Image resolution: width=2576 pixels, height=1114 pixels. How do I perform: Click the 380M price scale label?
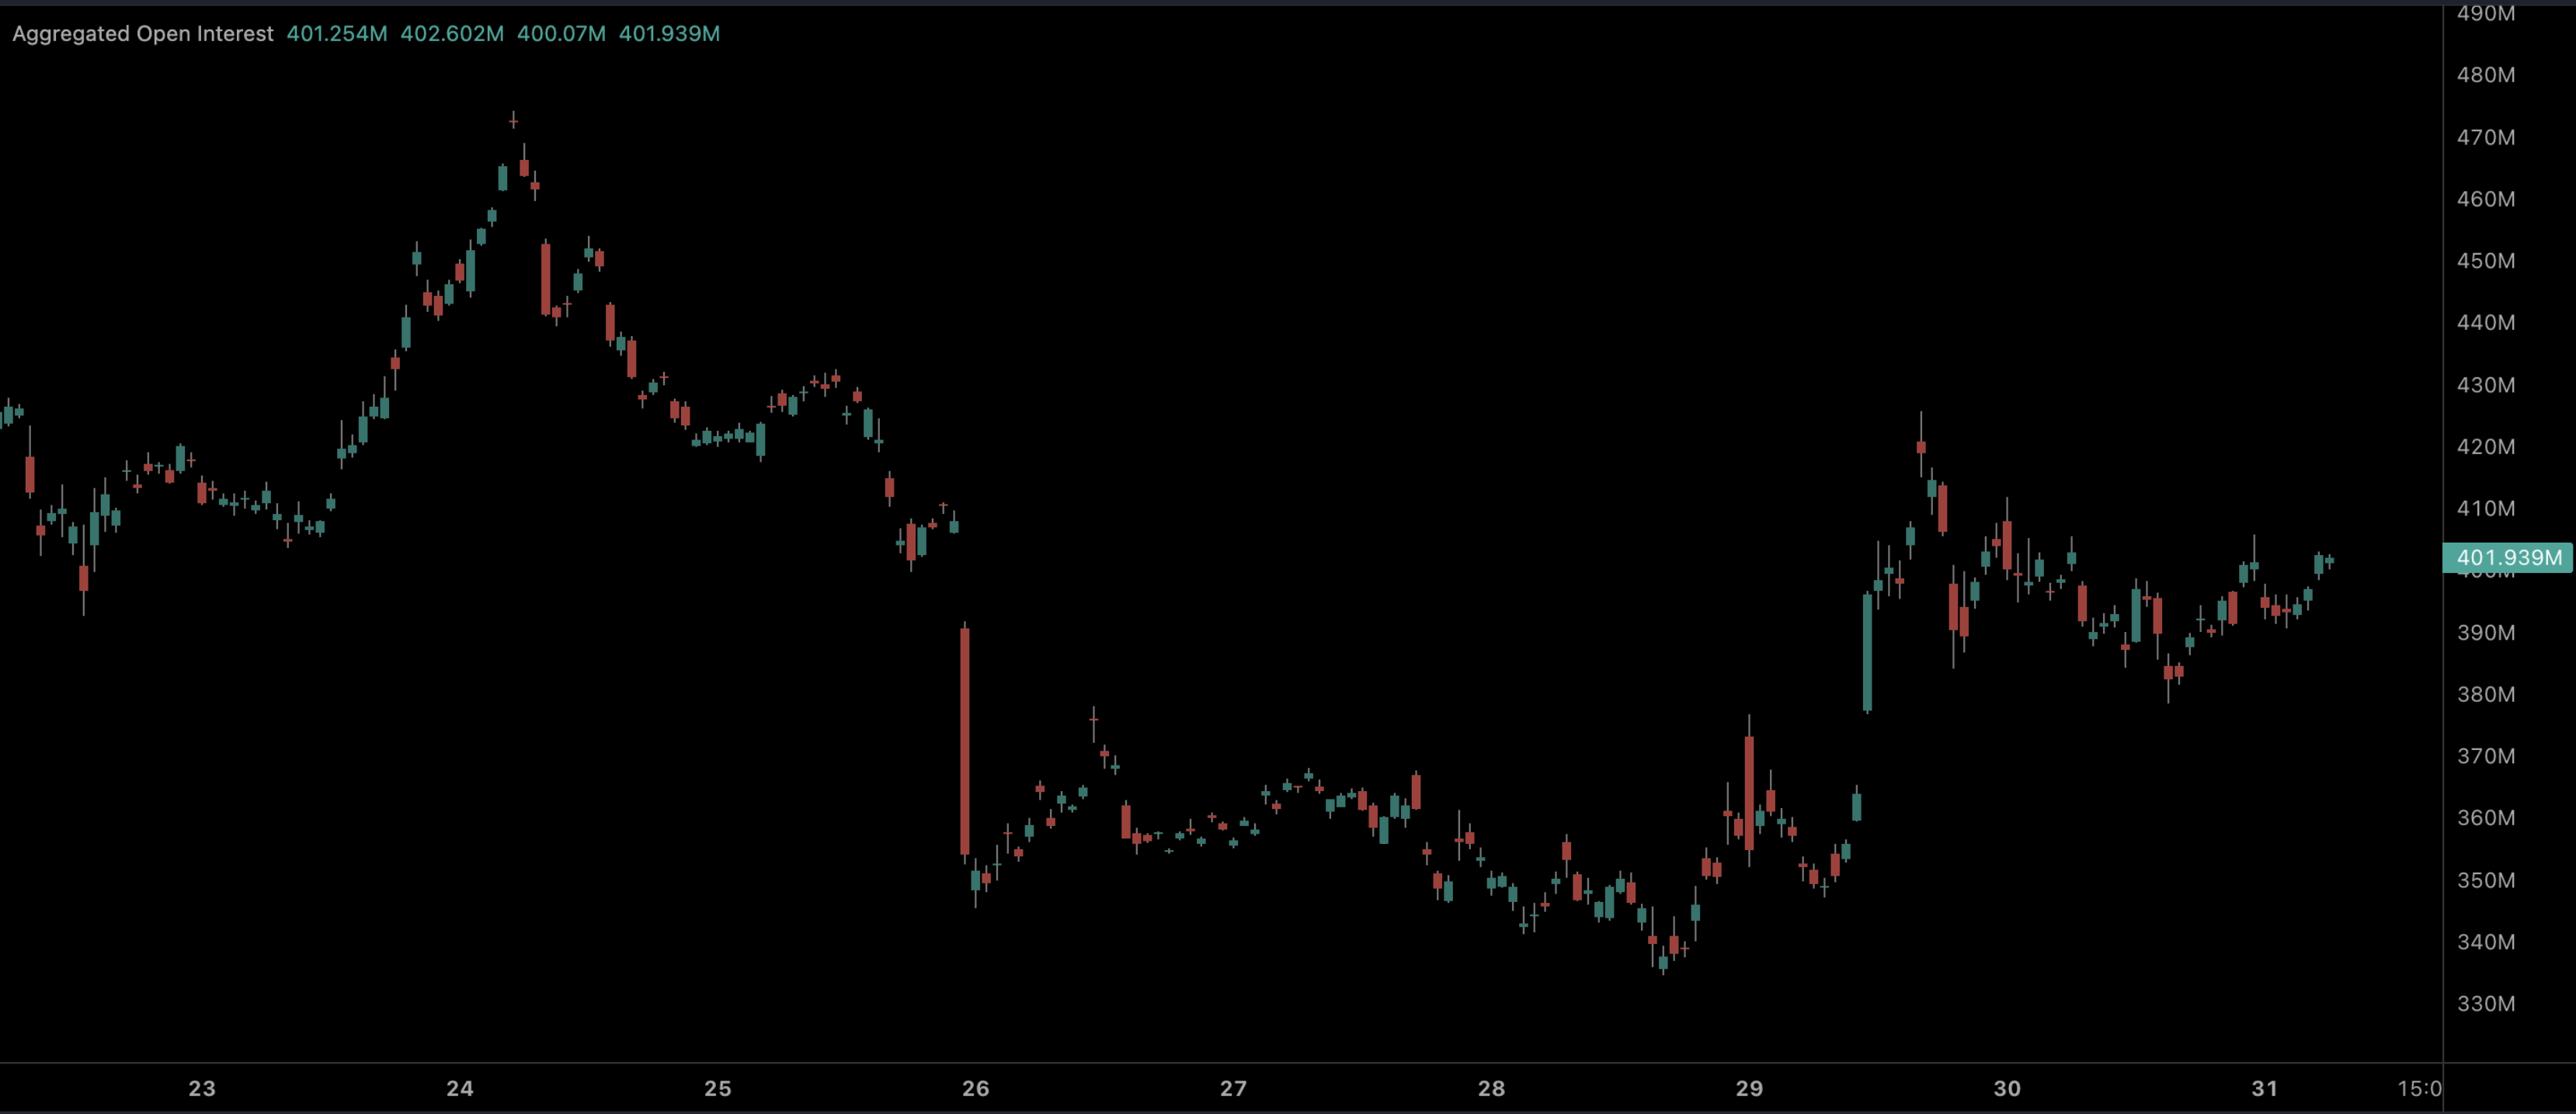(x=2485, y=694)
